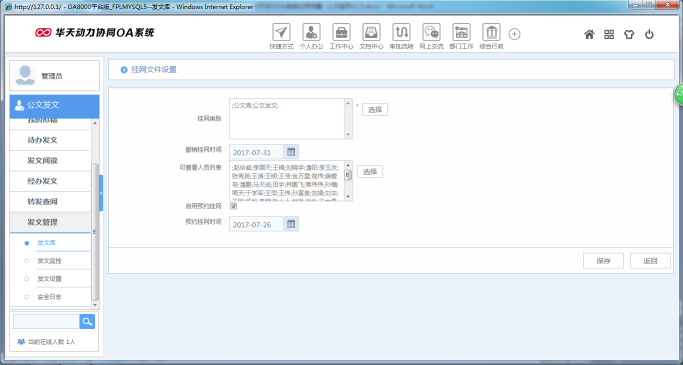Click the Internet Explorer icon in title bar

coord(8,7)
